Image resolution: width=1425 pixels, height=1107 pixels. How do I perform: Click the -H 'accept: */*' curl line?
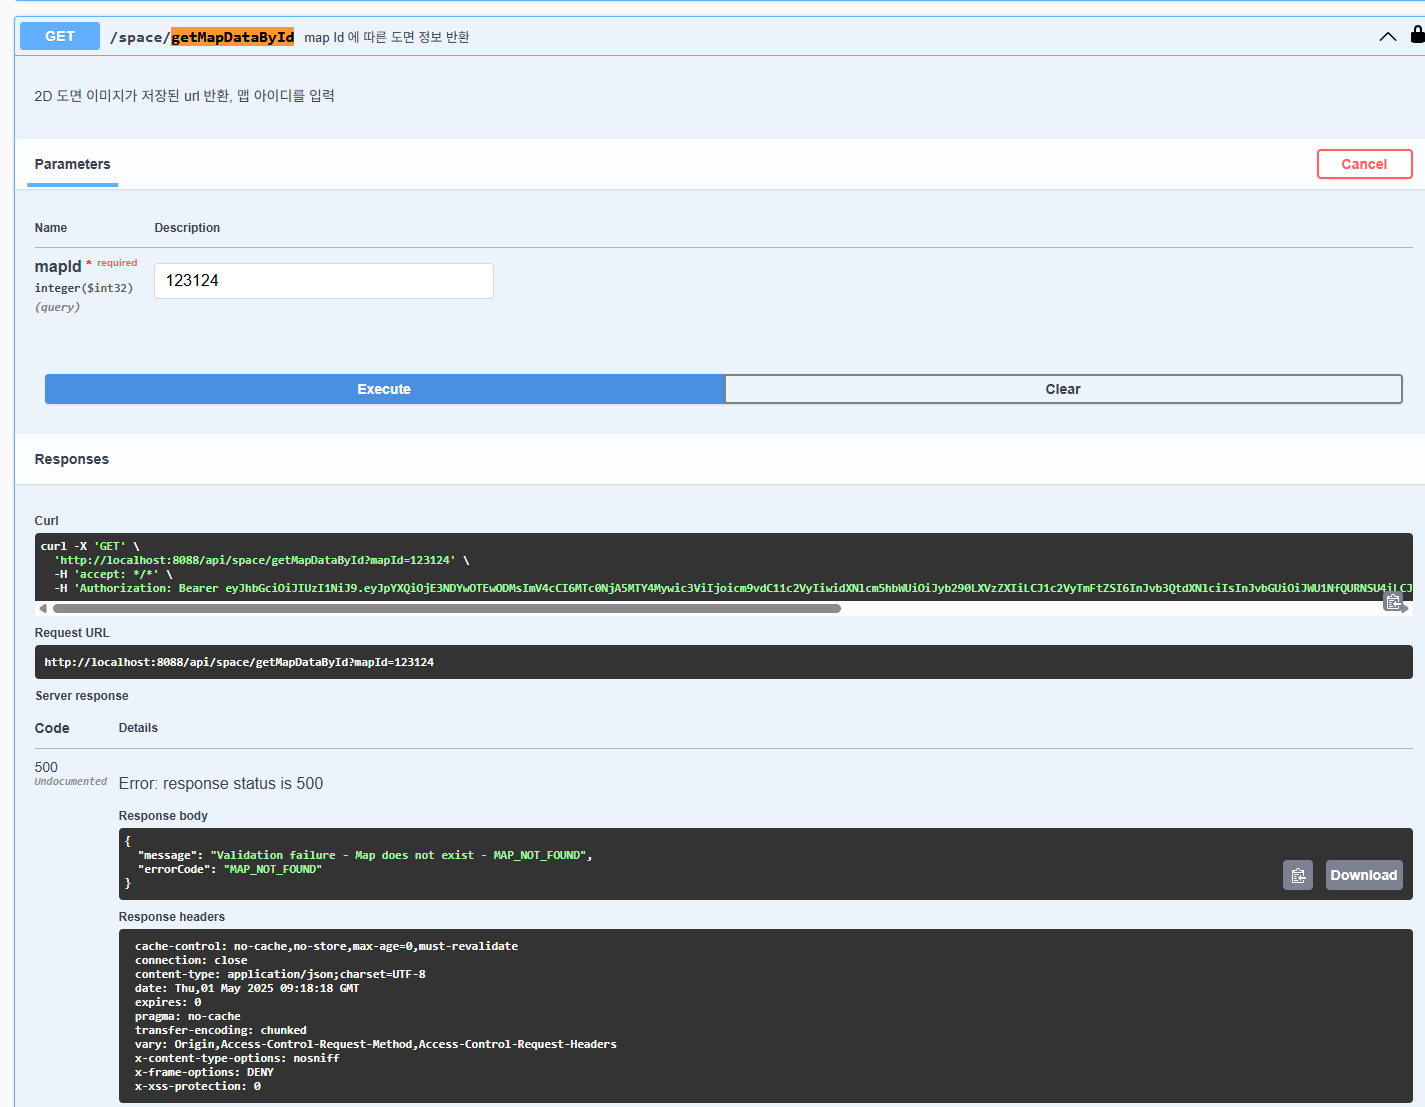113,574
